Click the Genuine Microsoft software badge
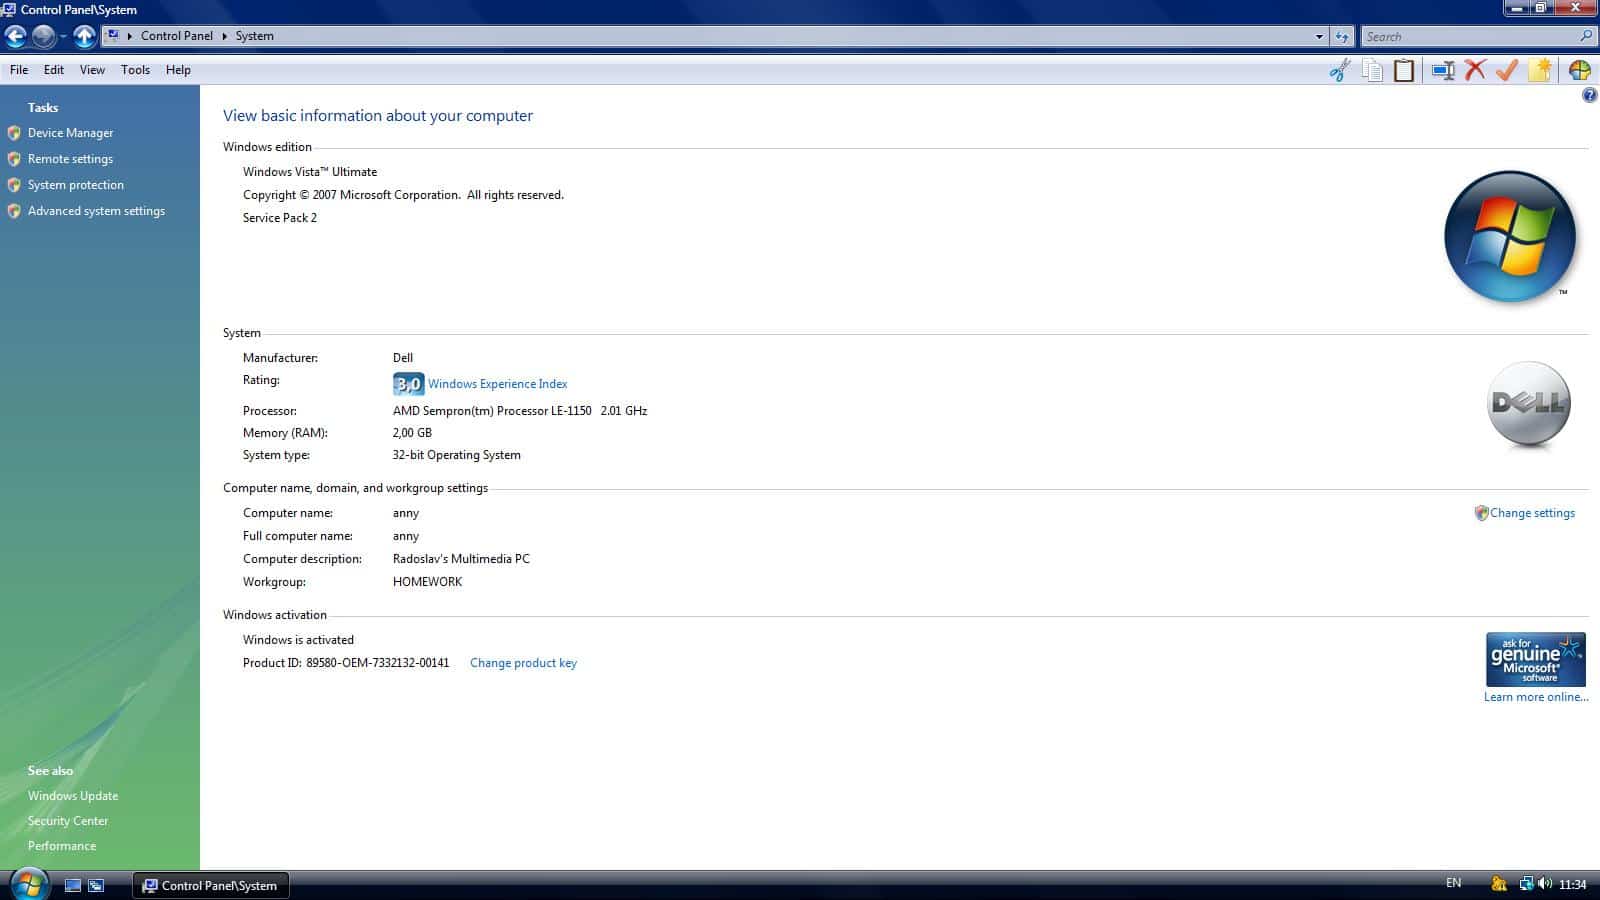The height and width of the screenshot is (900, 1600). click(1535, 659)
